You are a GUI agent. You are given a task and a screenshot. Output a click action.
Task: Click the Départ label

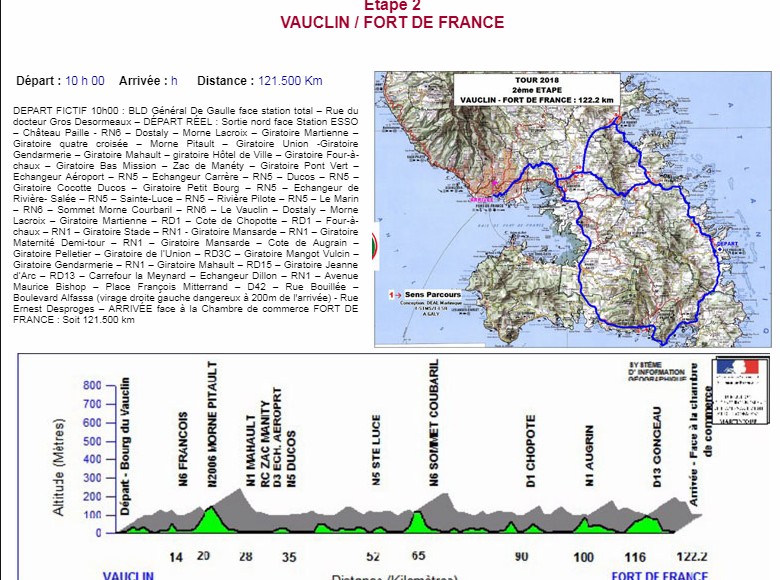(39, 81)
